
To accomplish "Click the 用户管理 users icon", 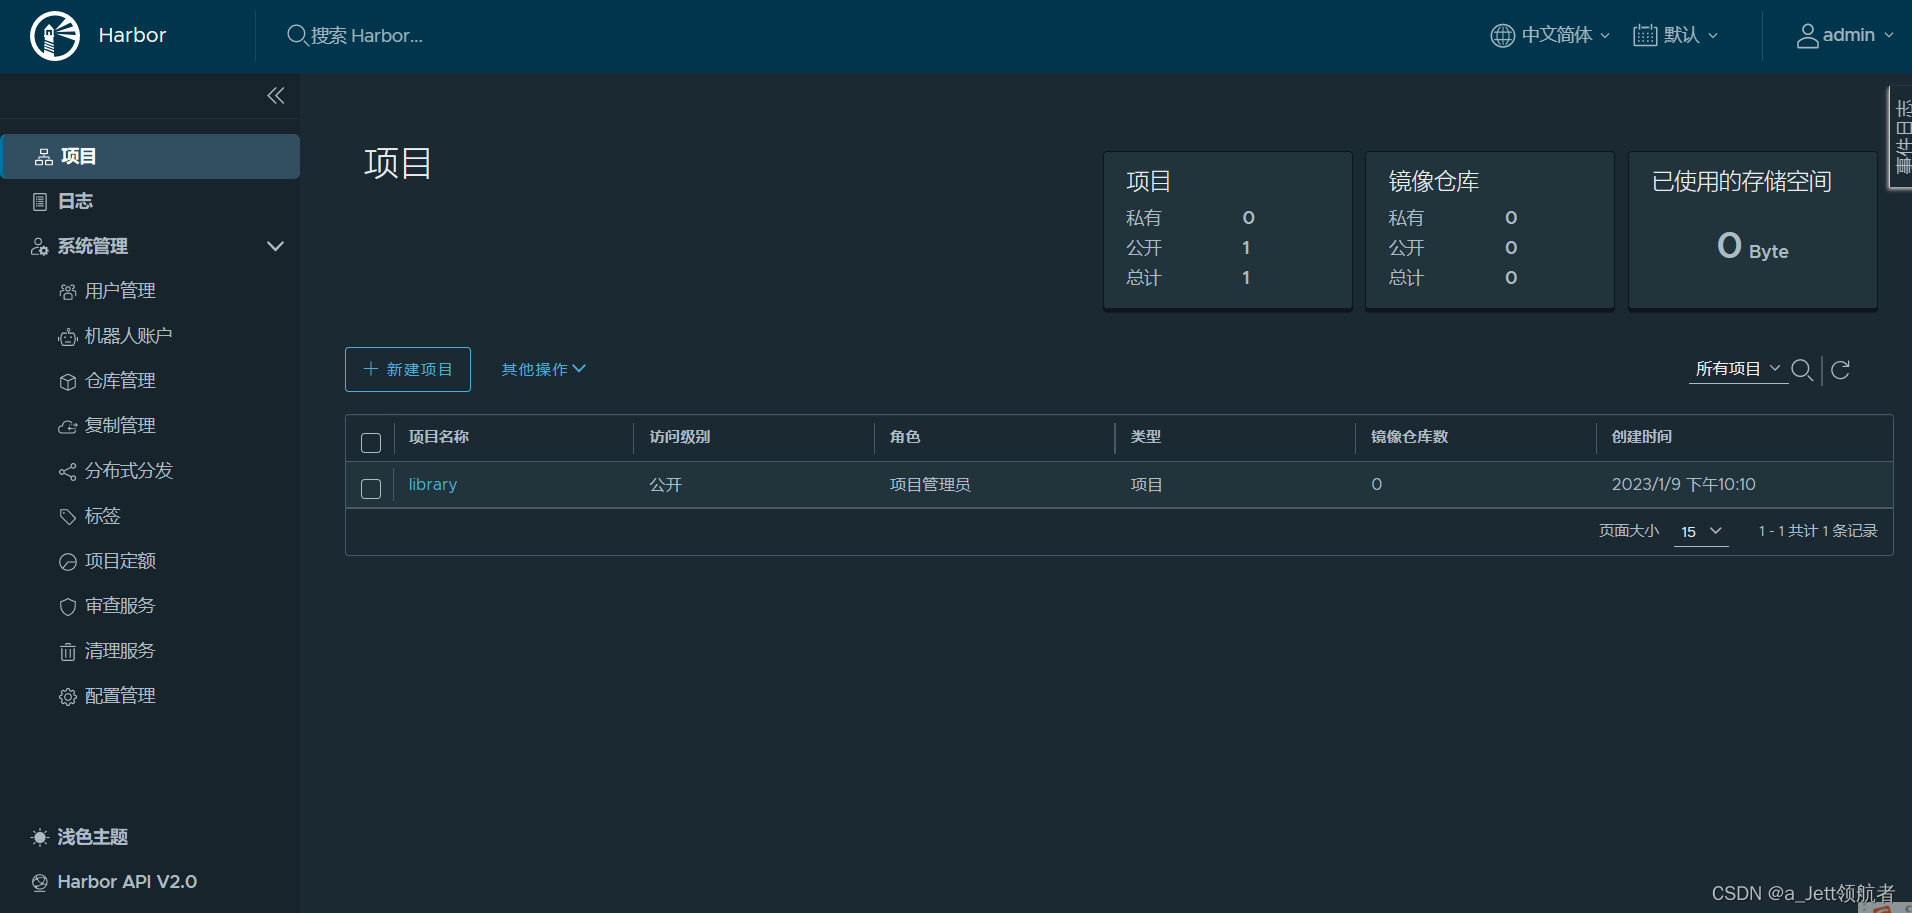I will [68, 292].
